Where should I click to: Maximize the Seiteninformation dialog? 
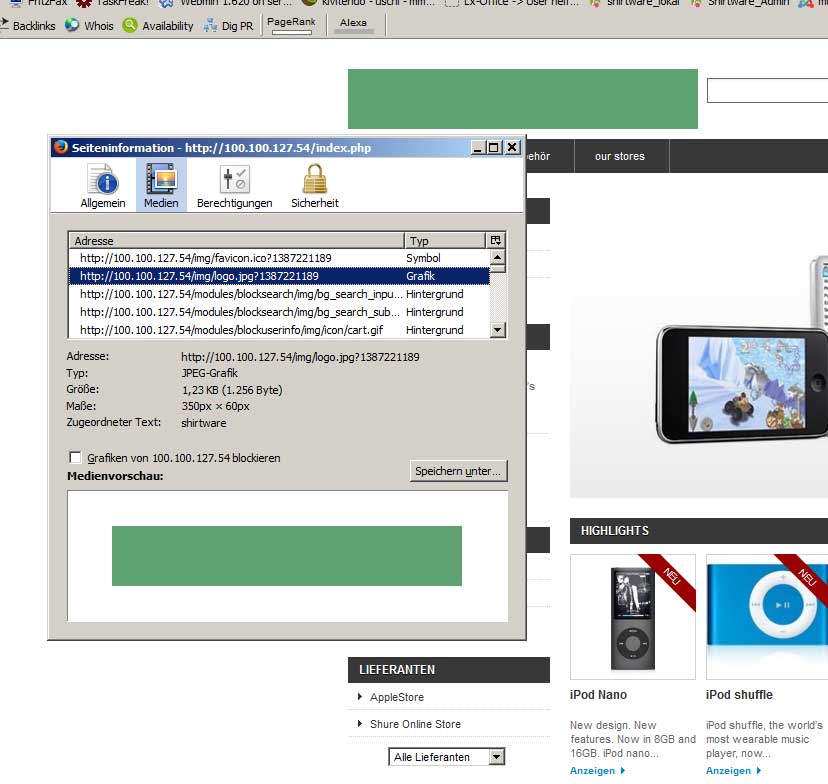[494, 147]
